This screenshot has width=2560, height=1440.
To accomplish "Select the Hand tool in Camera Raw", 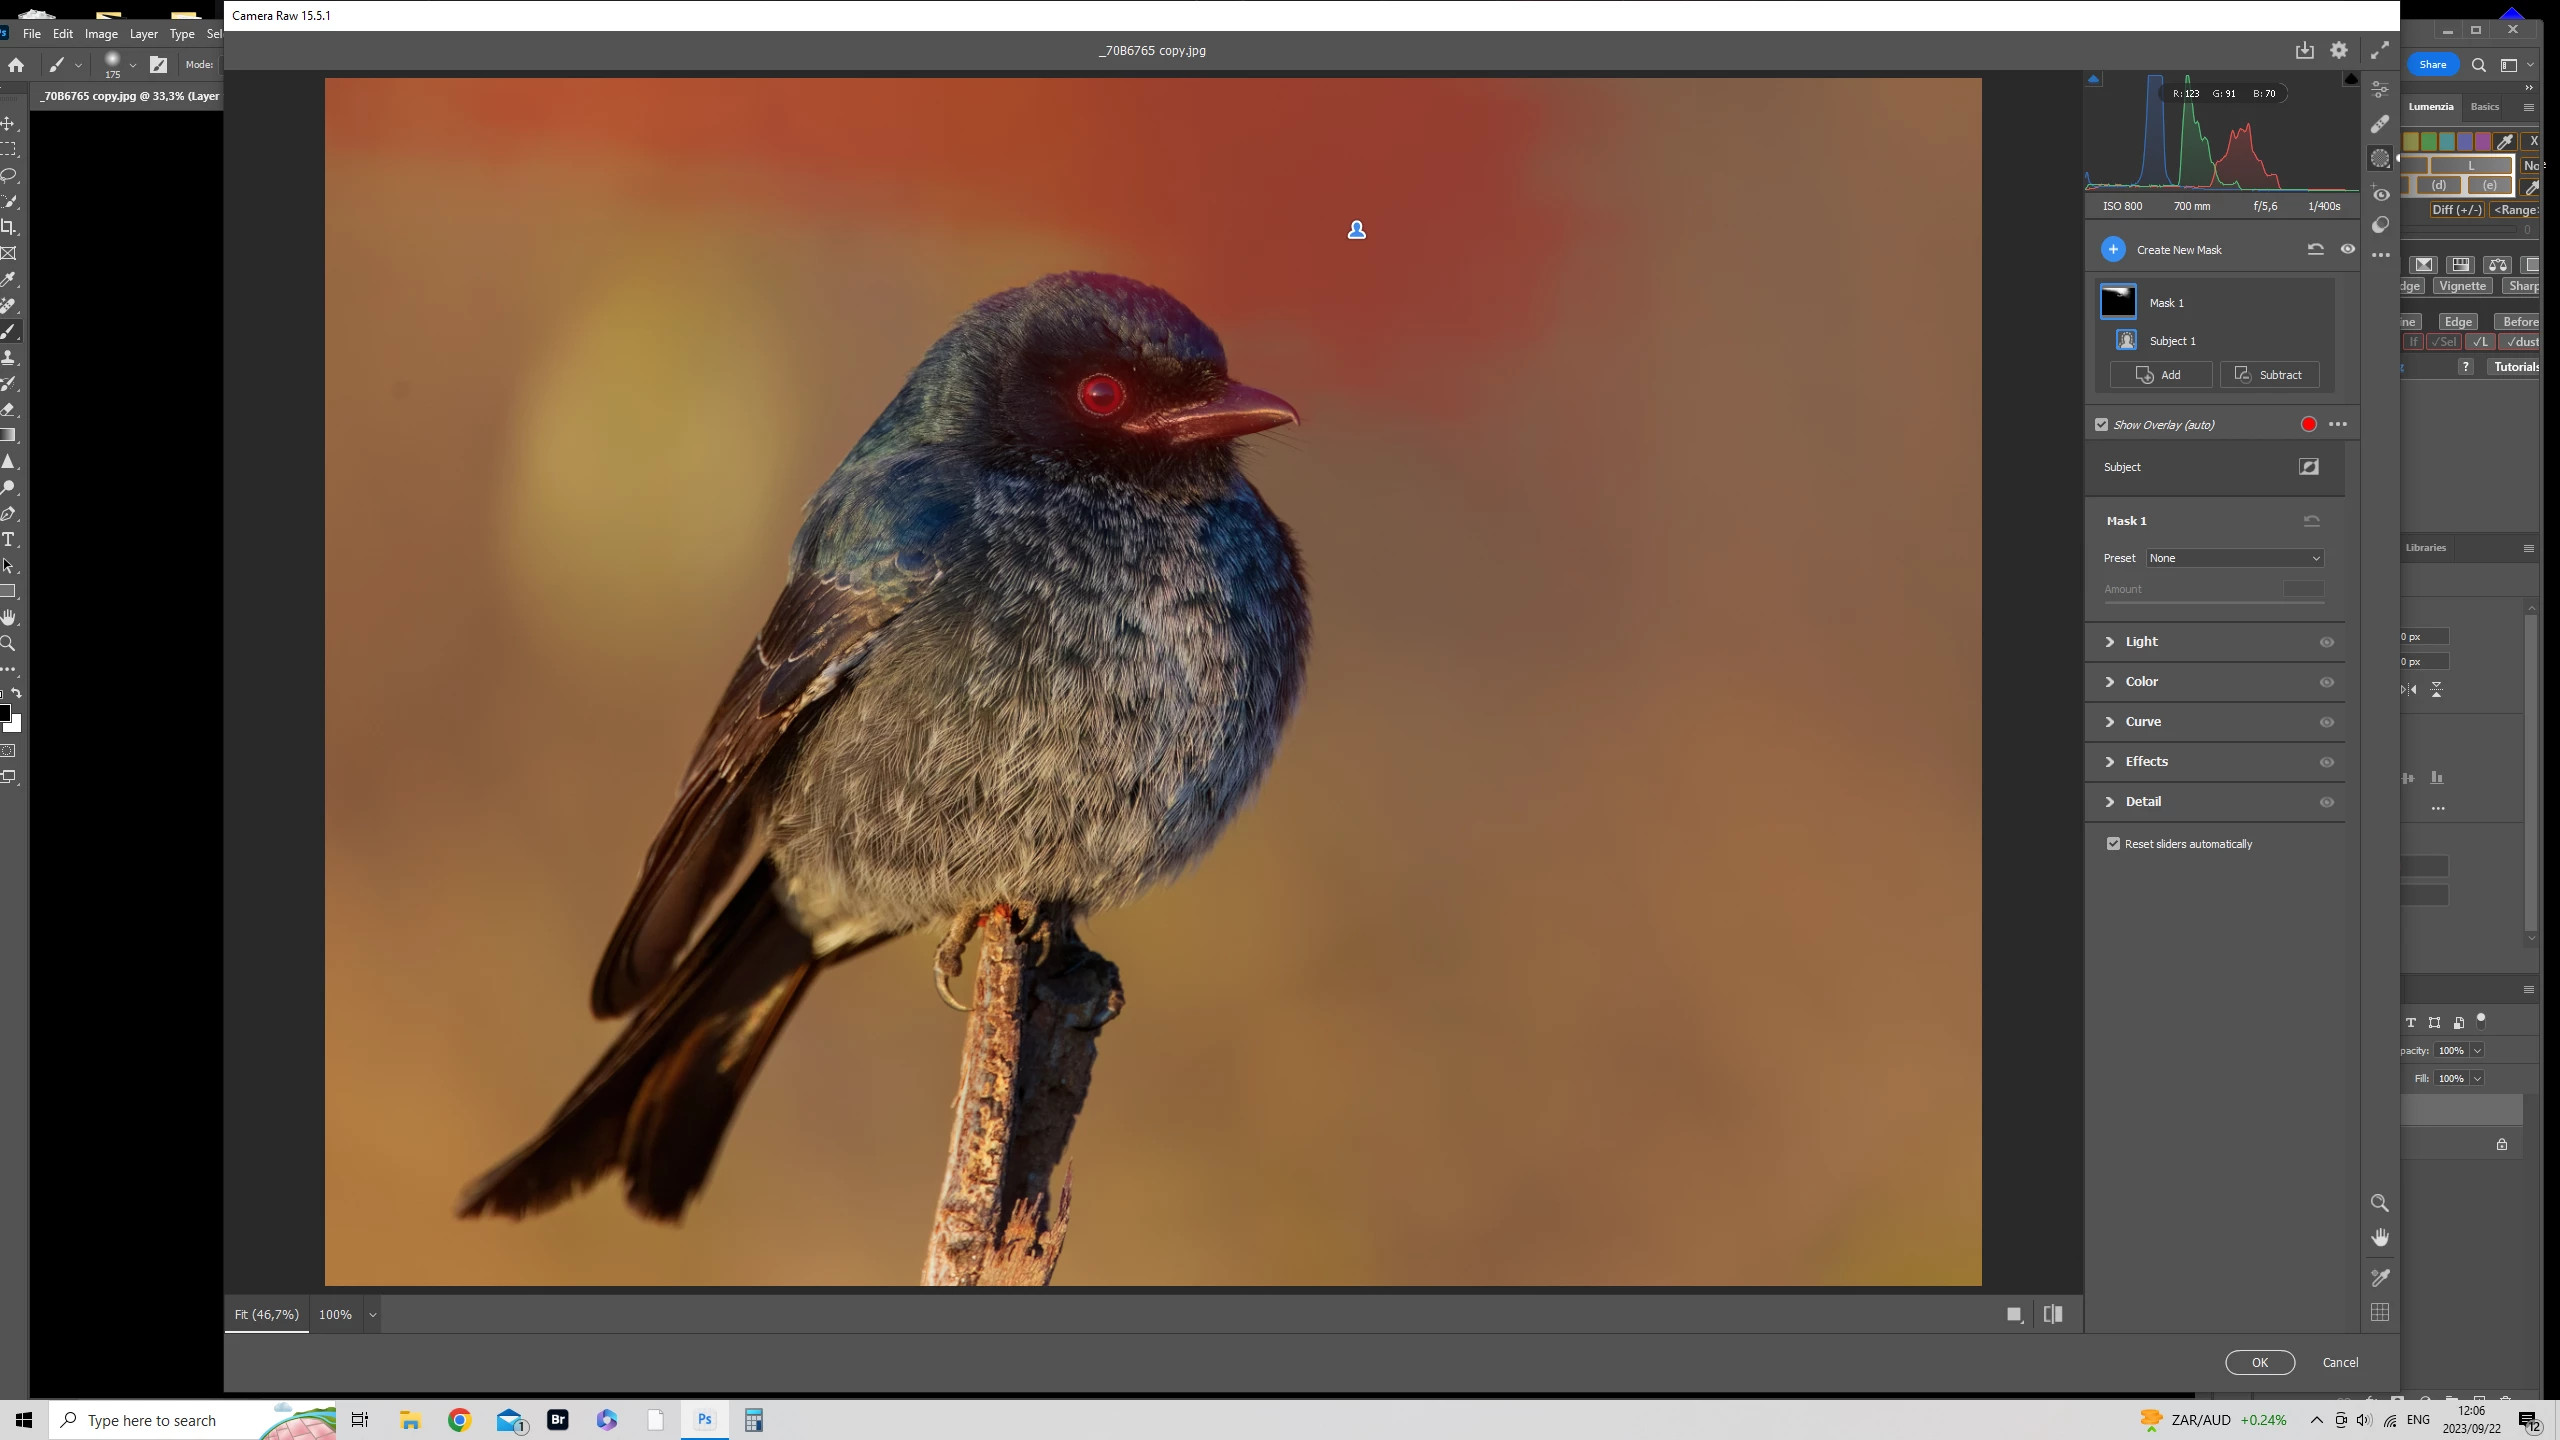I will (x=2379, y=1238).
